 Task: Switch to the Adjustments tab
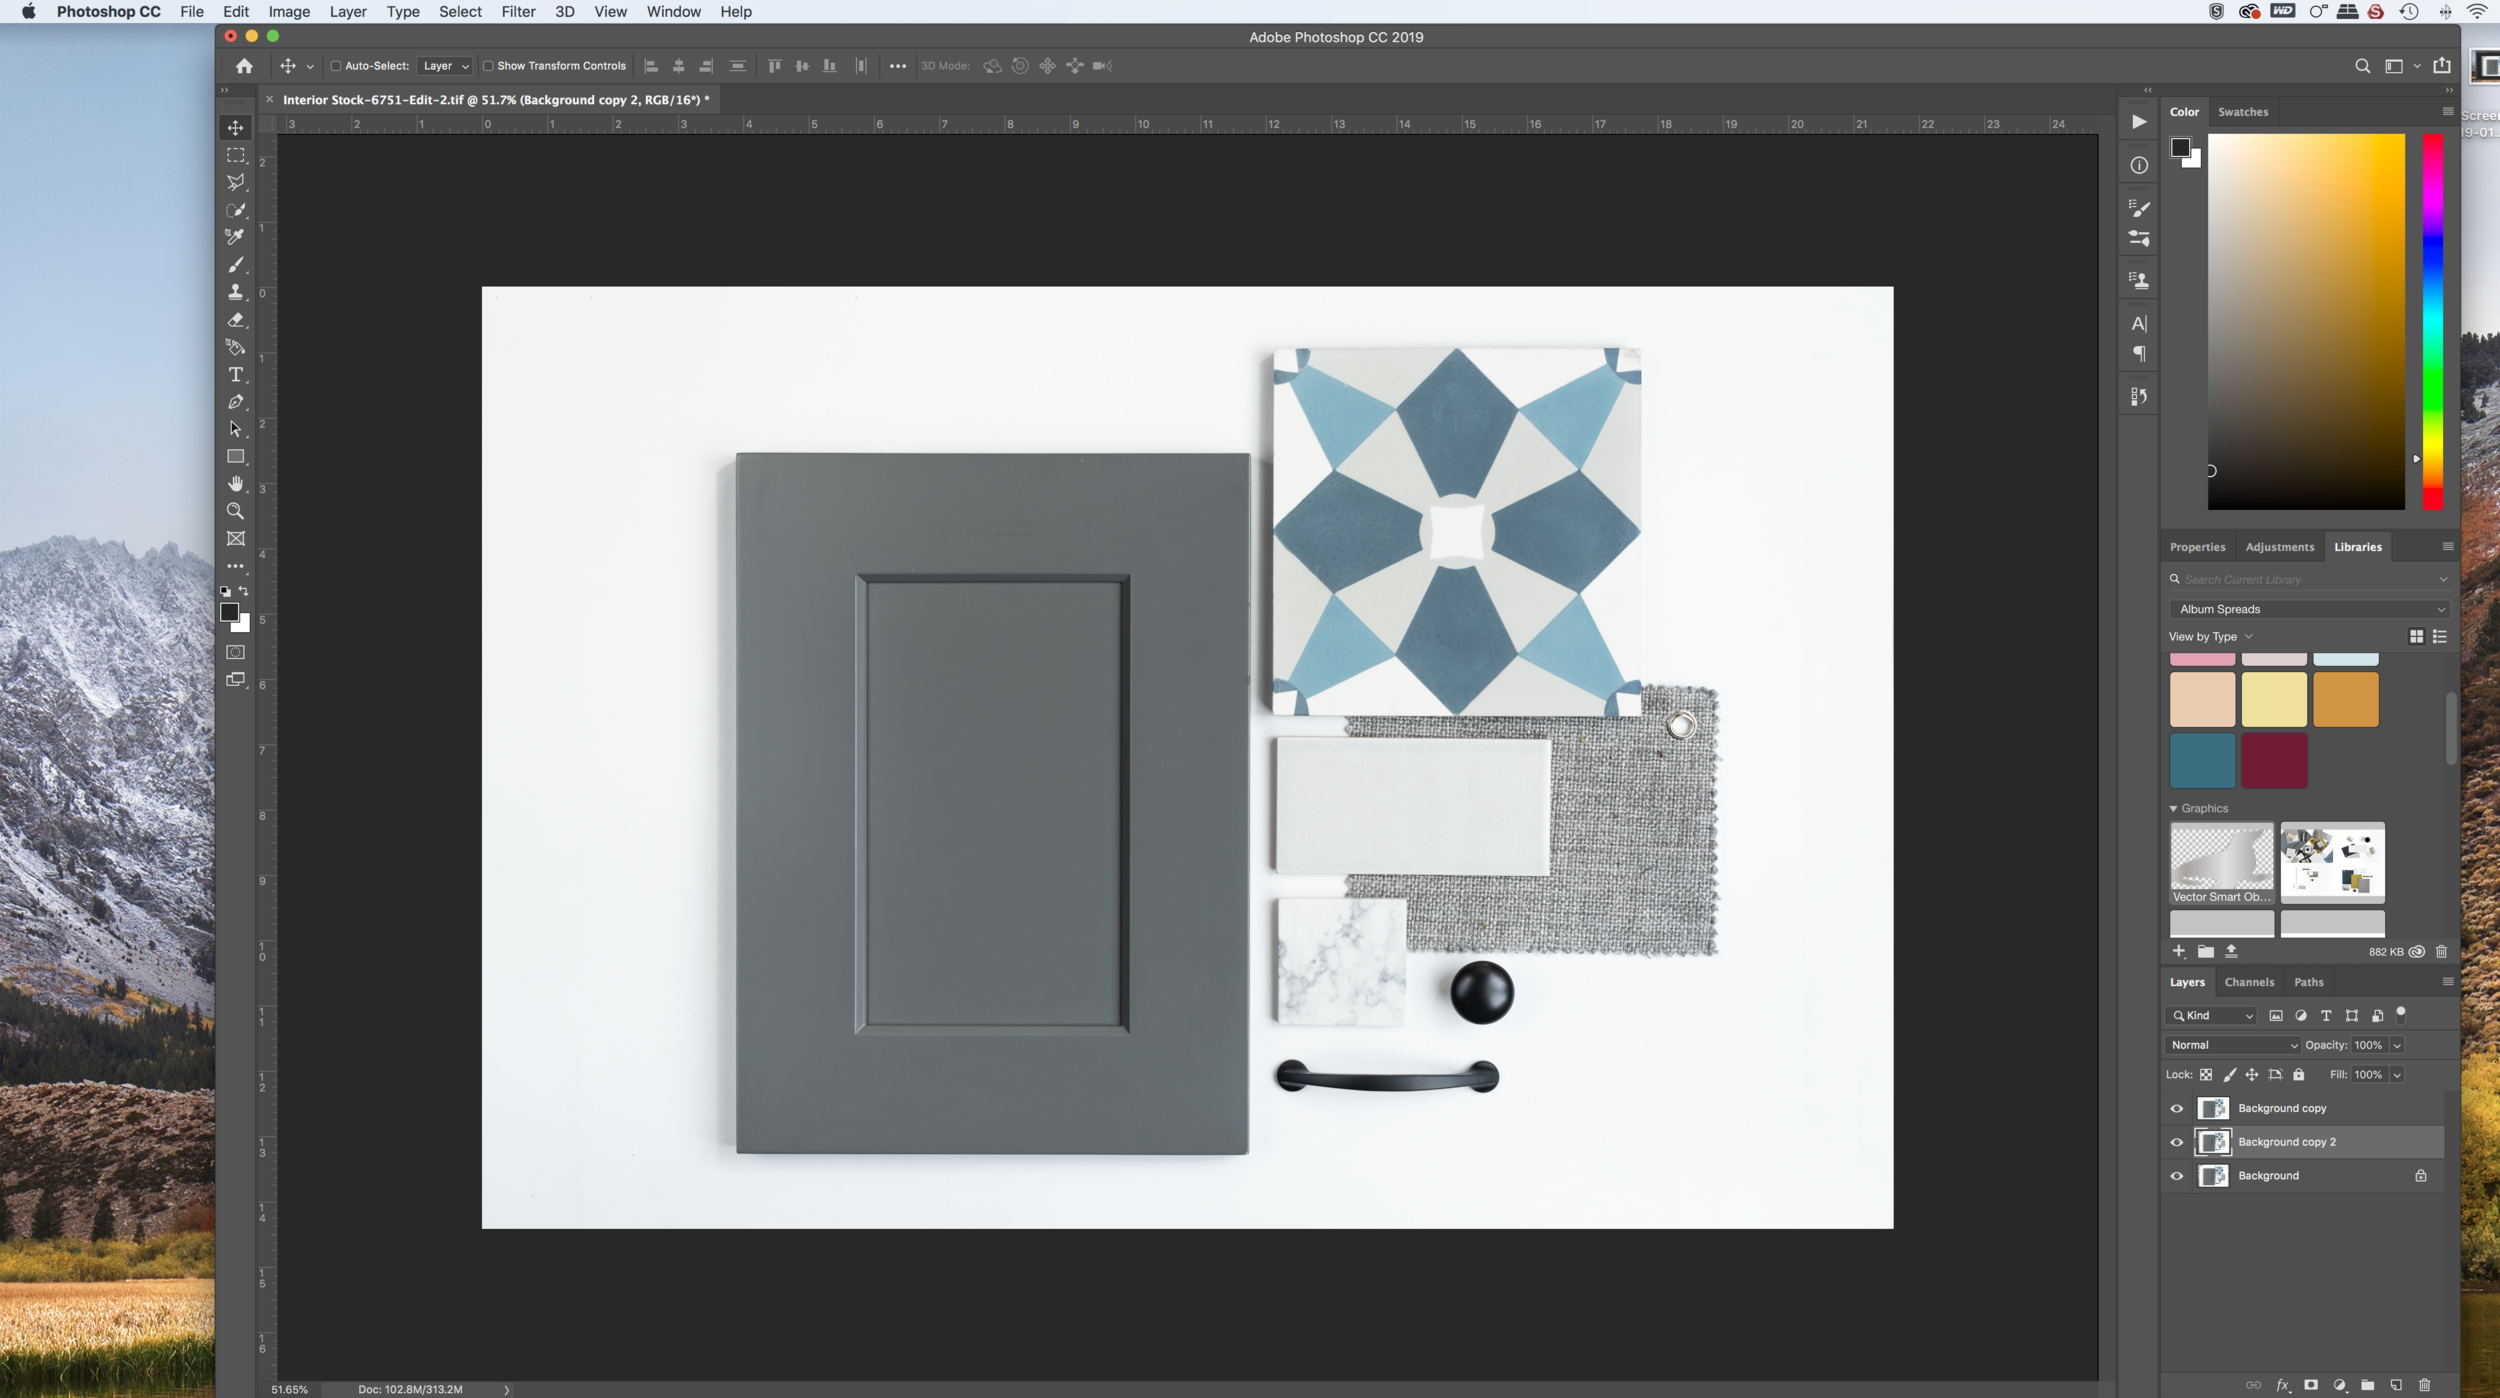[2279, 547]
